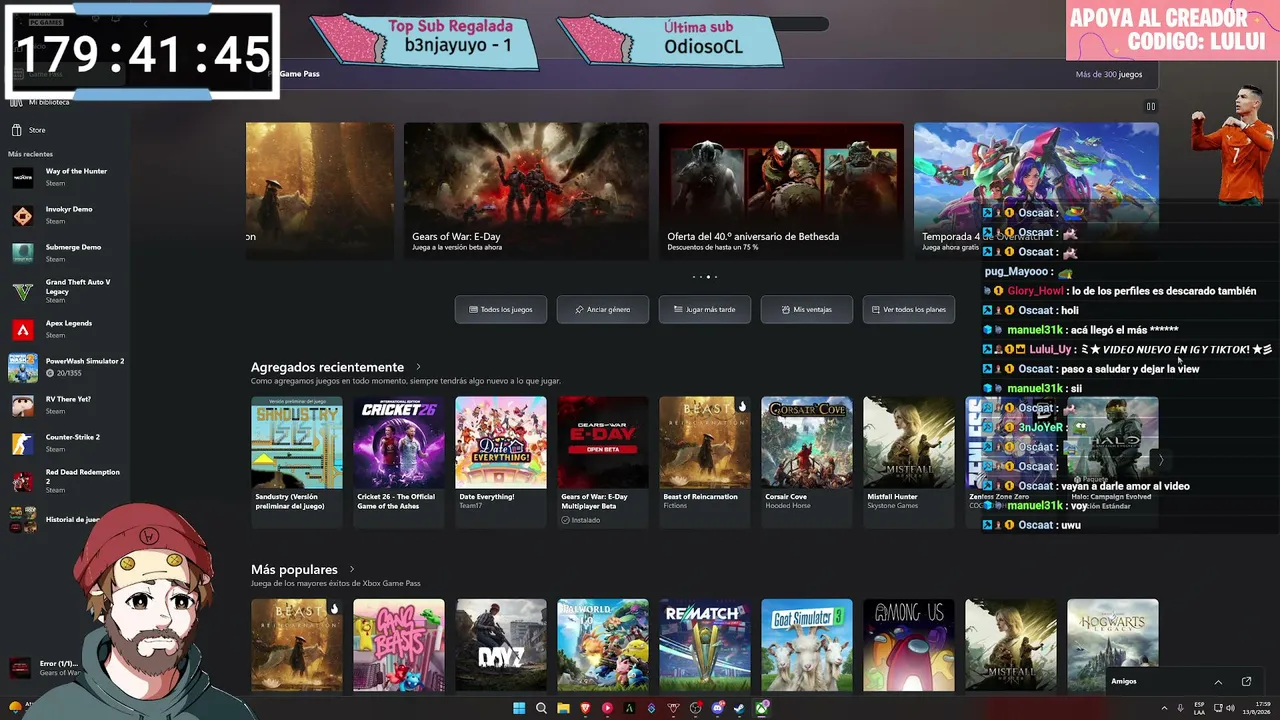Screen dimensions: 1280x720
Task: Open File Explorer from the taskbar
Action: coord(563,708)
